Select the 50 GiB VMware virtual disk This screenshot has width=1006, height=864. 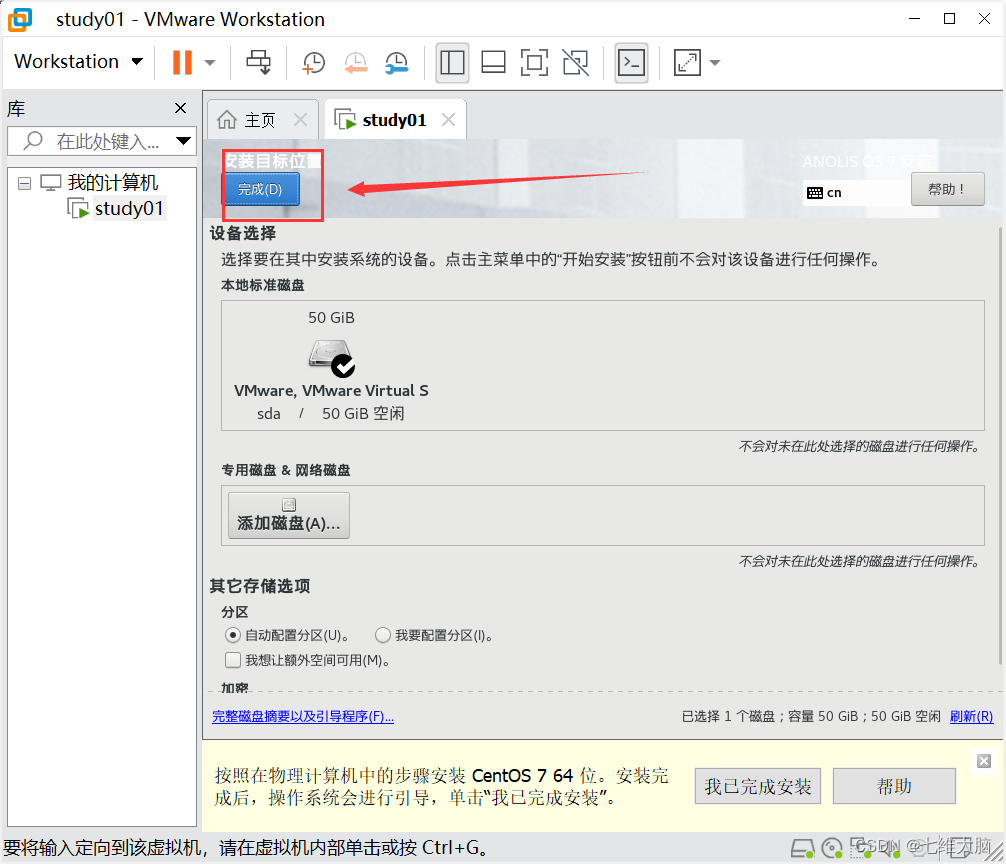(332, 366)
